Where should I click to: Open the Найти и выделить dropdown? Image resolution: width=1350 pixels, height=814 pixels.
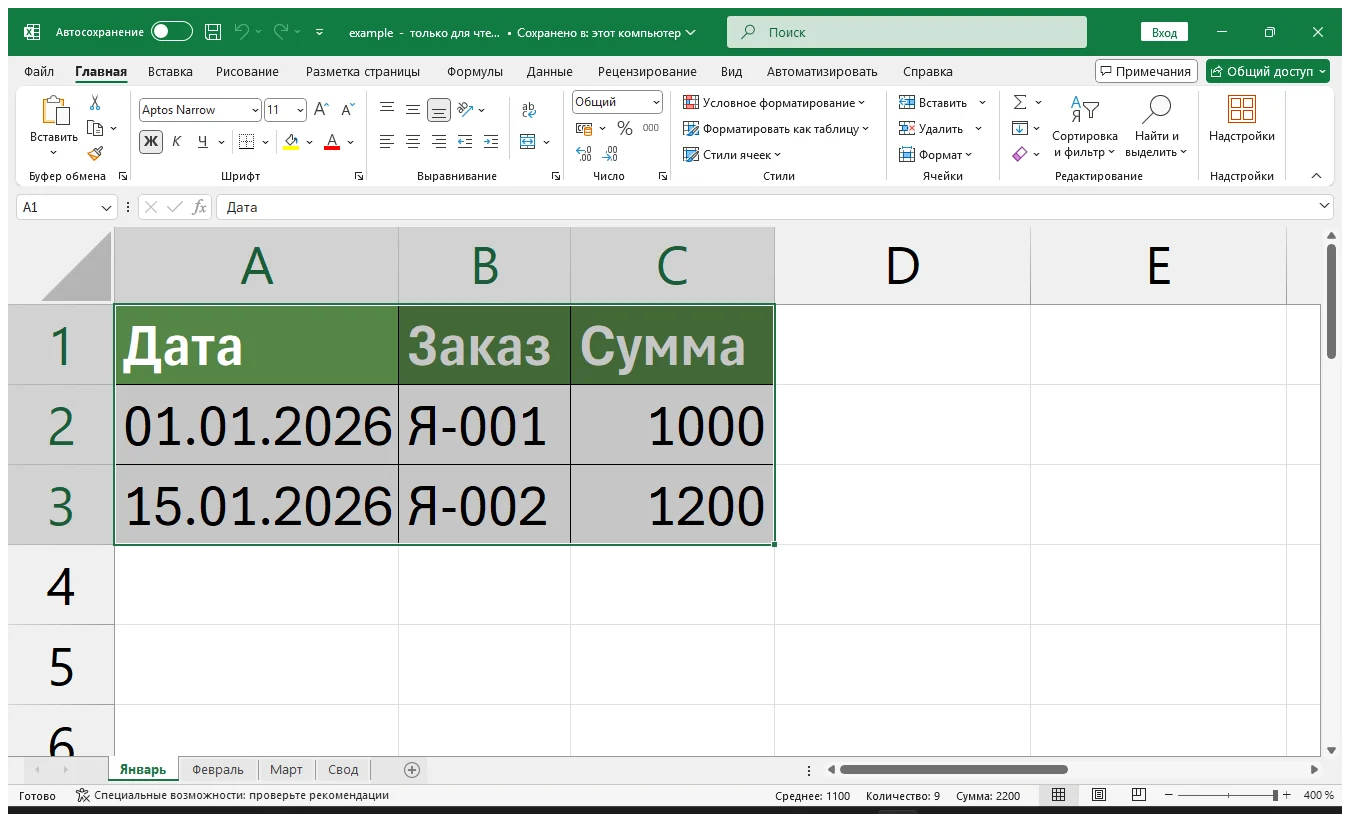click(x=1156, y=128)
